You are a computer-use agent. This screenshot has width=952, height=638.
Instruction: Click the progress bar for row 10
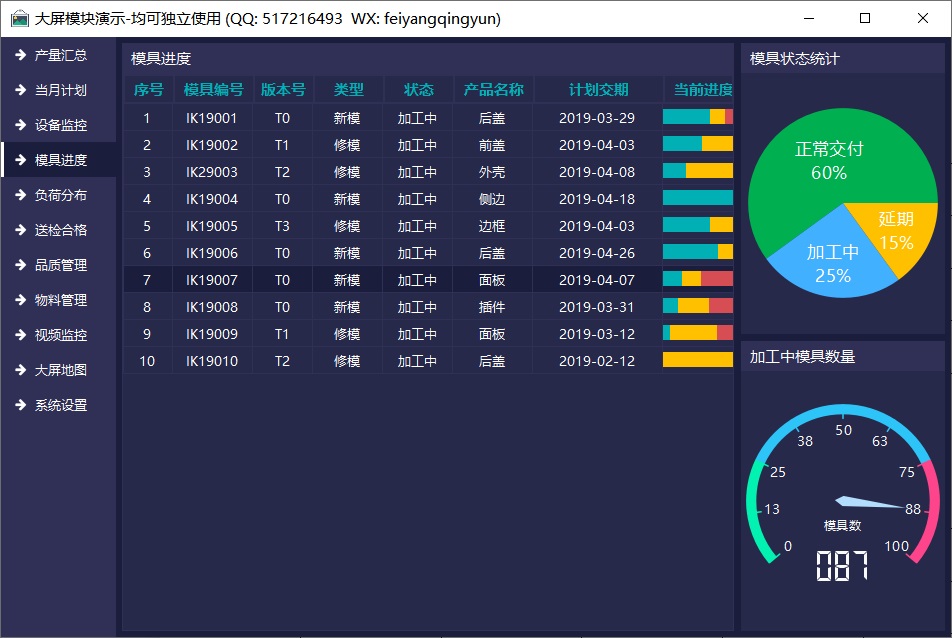click(x=697, y=361)
